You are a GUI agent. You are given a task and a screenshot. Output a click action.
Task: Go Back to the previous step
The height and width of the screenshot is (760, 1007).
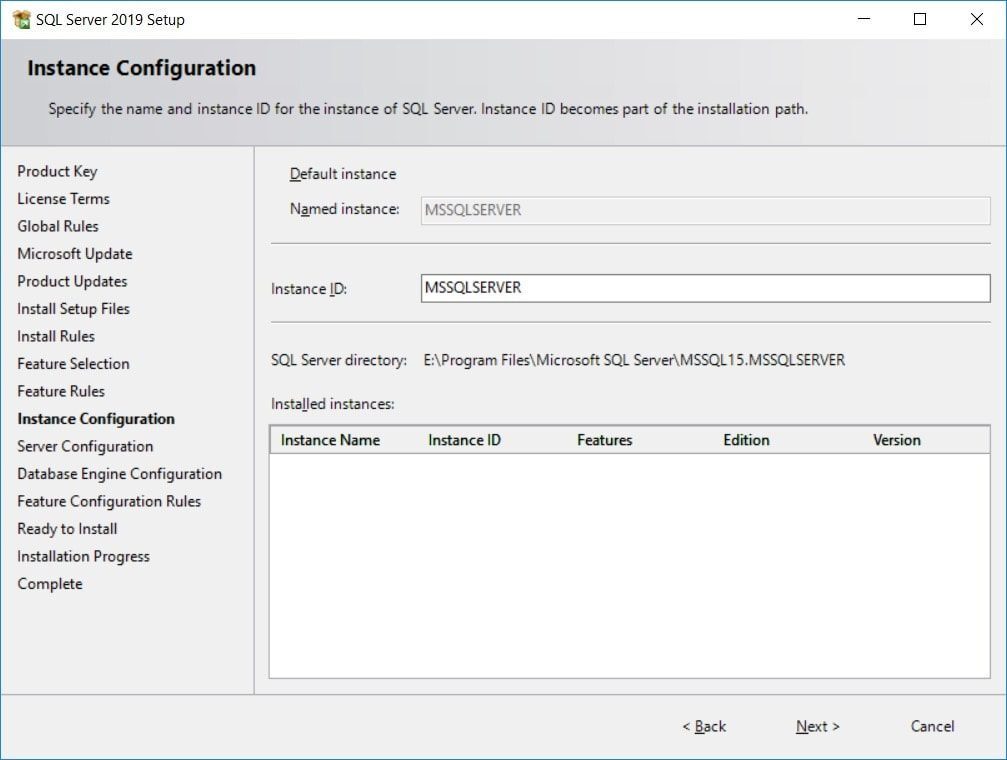[703, 727]
